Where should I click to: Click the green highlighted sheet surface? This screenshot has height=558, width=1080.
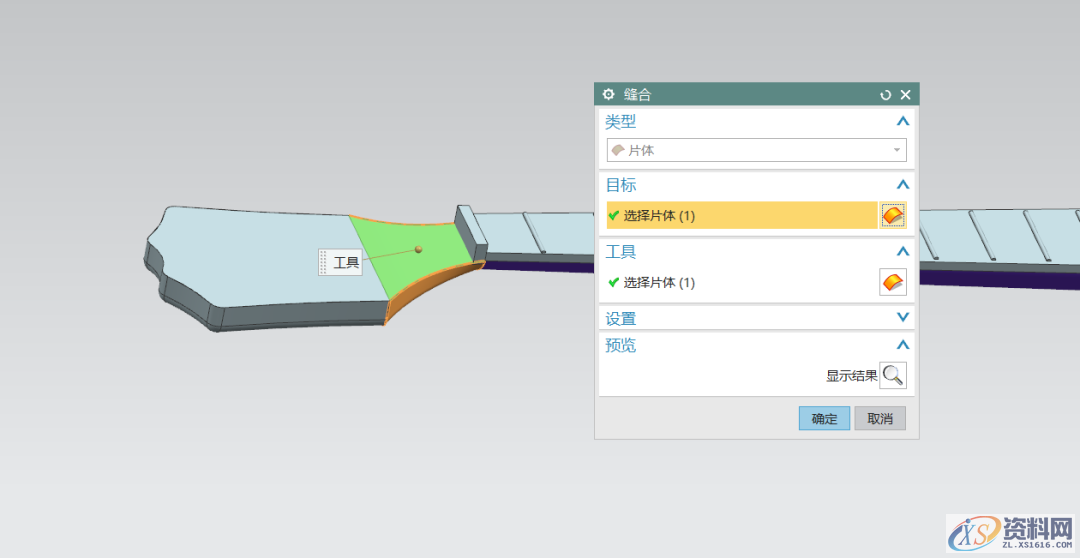pyautogui.click(x=413, y=258)
